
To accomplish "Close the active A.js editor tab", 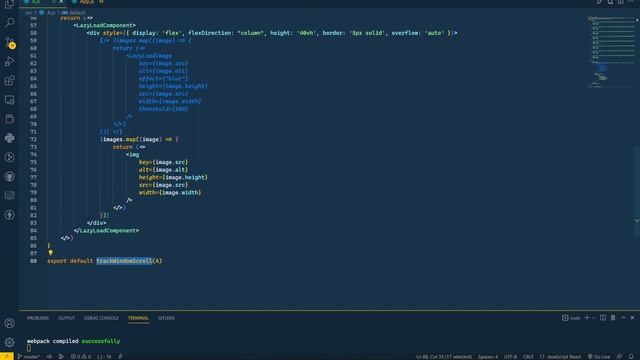I will (x=61, y=2).
